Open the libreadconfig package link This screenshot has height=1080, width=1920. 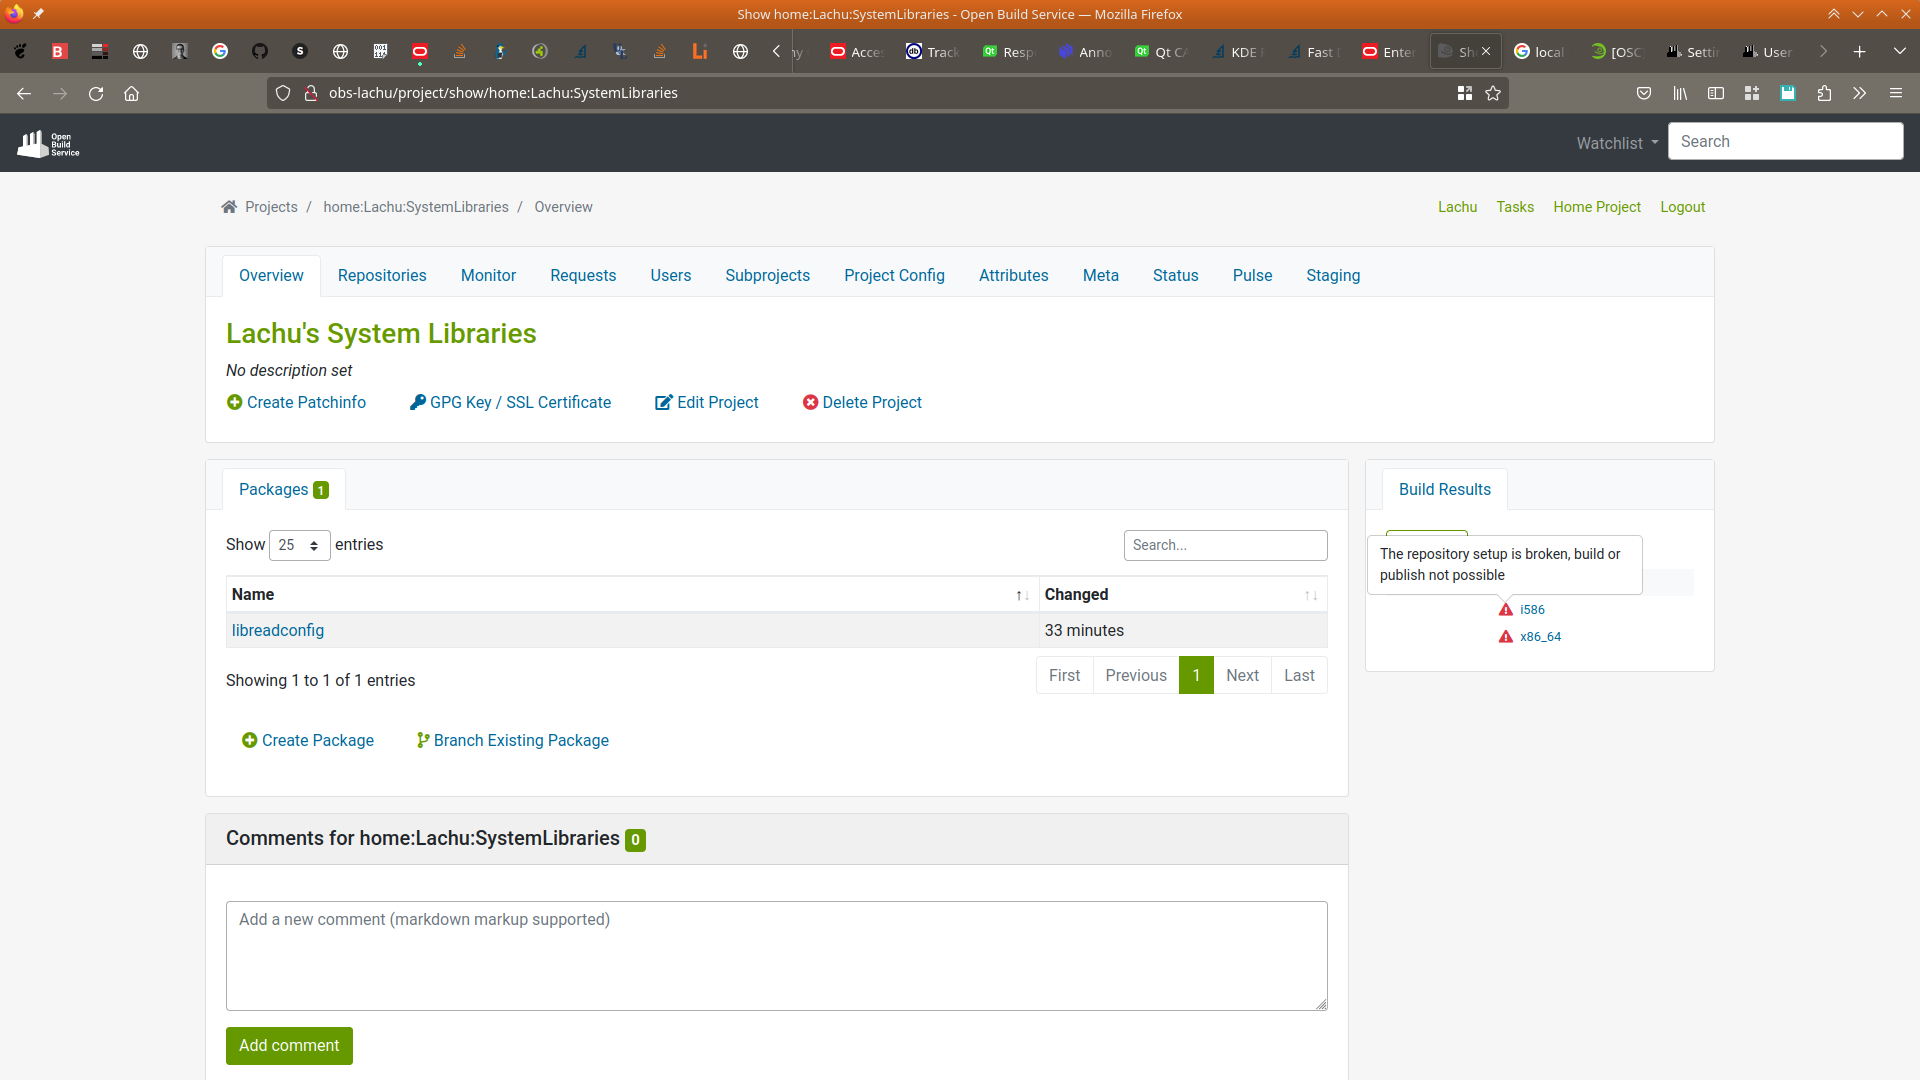(278, 631)
